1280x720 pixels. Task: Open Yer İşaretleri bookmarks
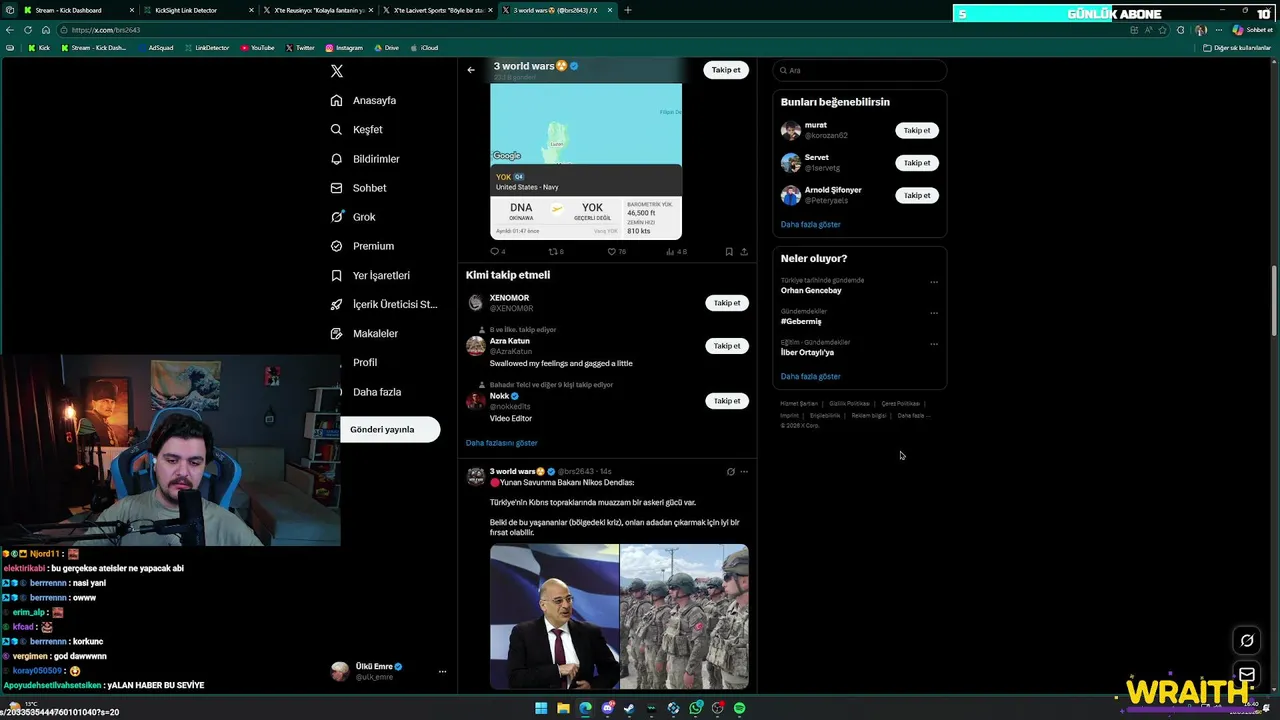click(x=370, y=275)
